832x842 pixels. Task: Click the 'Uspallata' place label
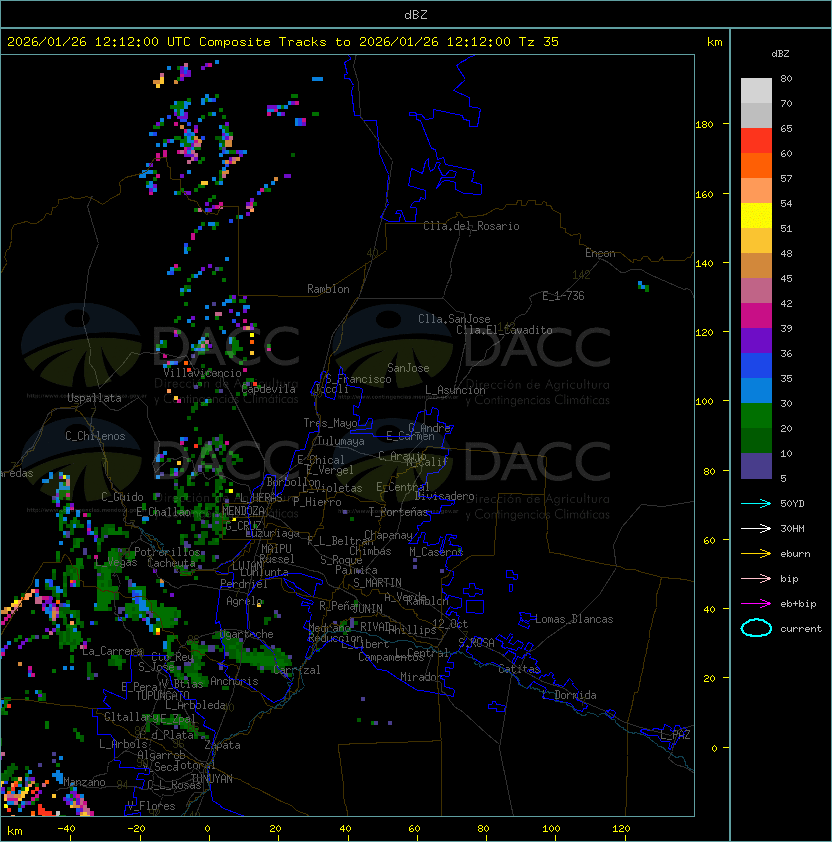click(94, 398)
